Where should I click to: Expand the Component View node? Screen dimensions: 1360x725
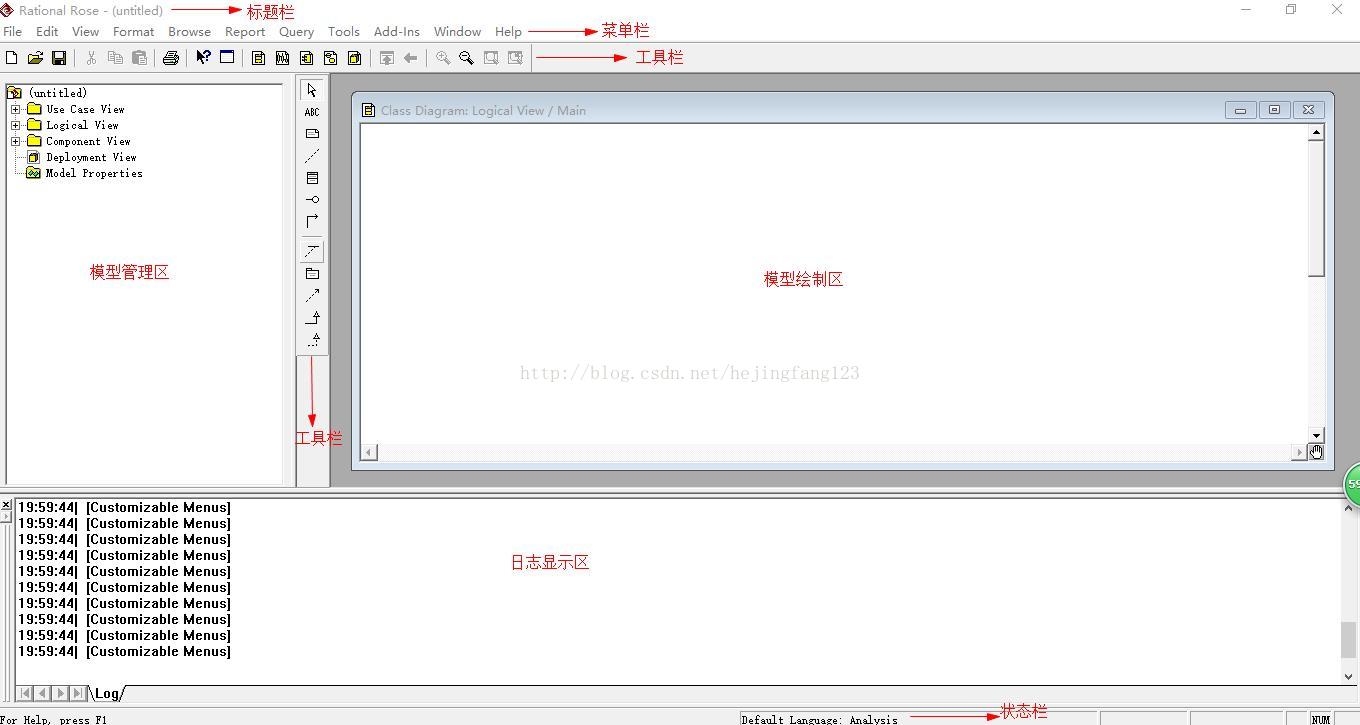(16, 141)
